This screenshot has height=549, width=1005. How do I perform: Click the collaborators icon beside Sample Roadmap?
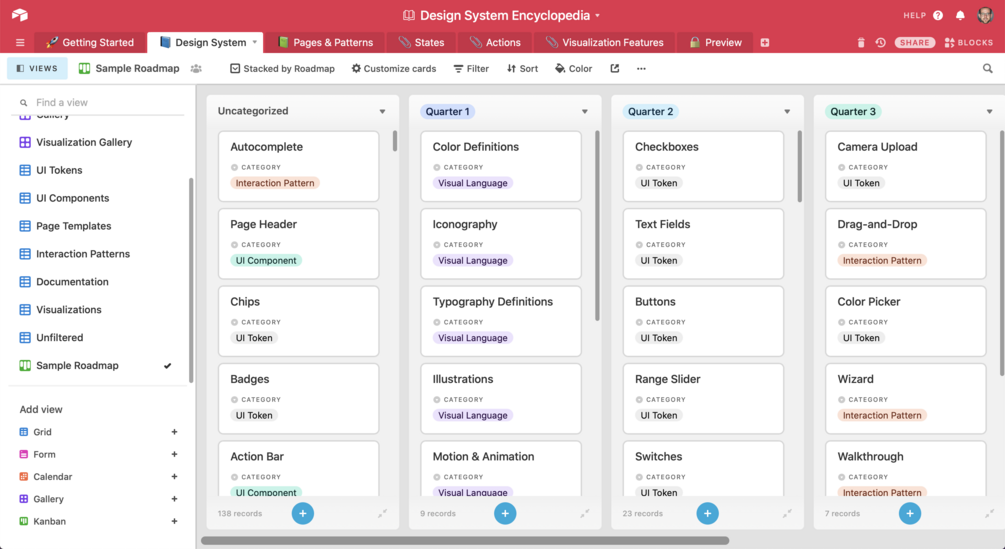[x=196, y=69]
